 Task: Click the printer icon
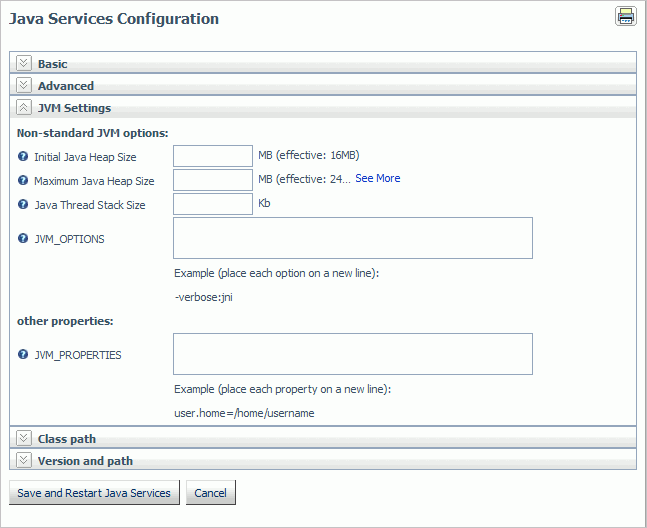626,16
